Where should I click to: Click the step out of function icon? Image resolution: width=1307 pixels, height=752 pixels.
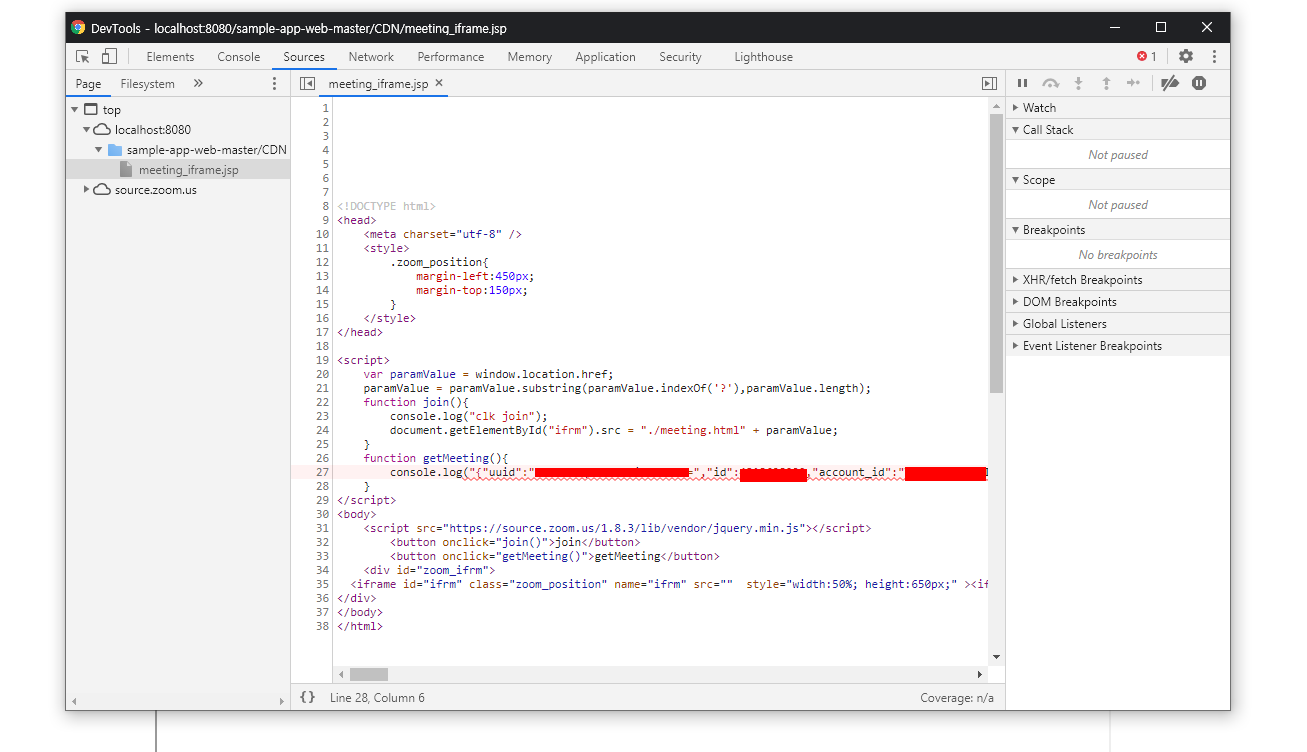tap(1106, 83)
